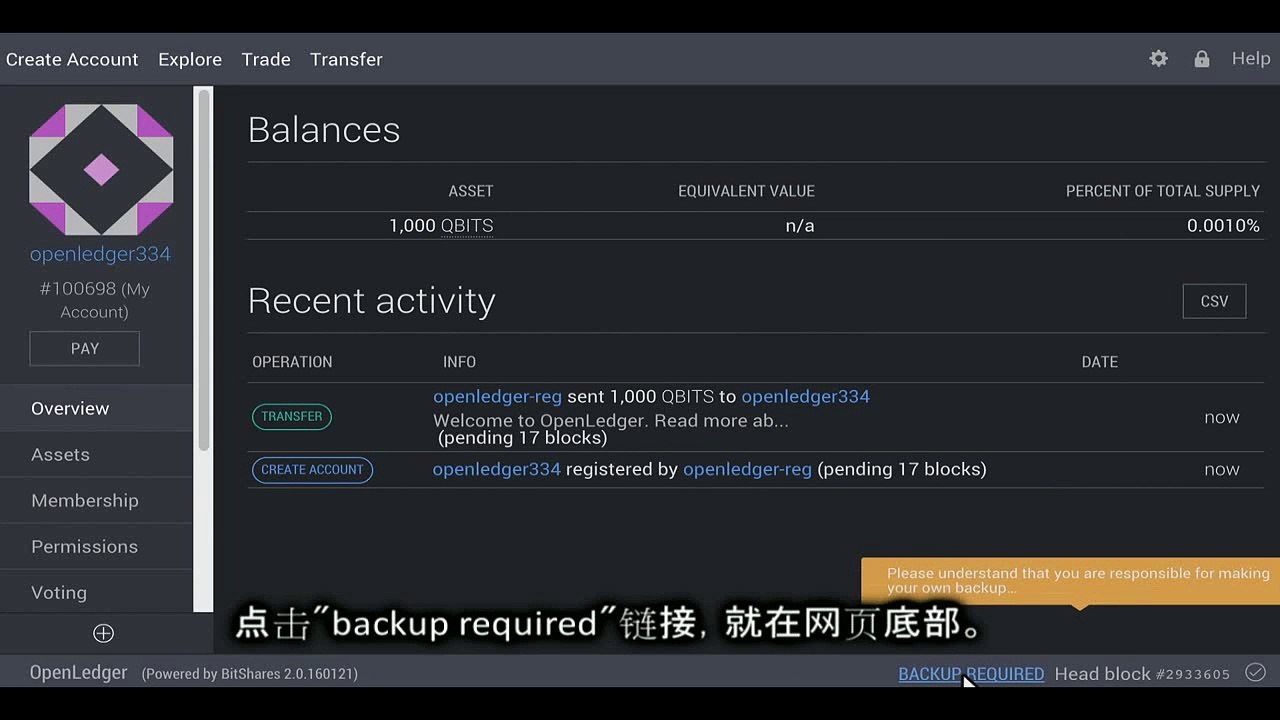This screenshot has width=1280, height=720.
Task: Go to the Voting section
Action: 96,592
